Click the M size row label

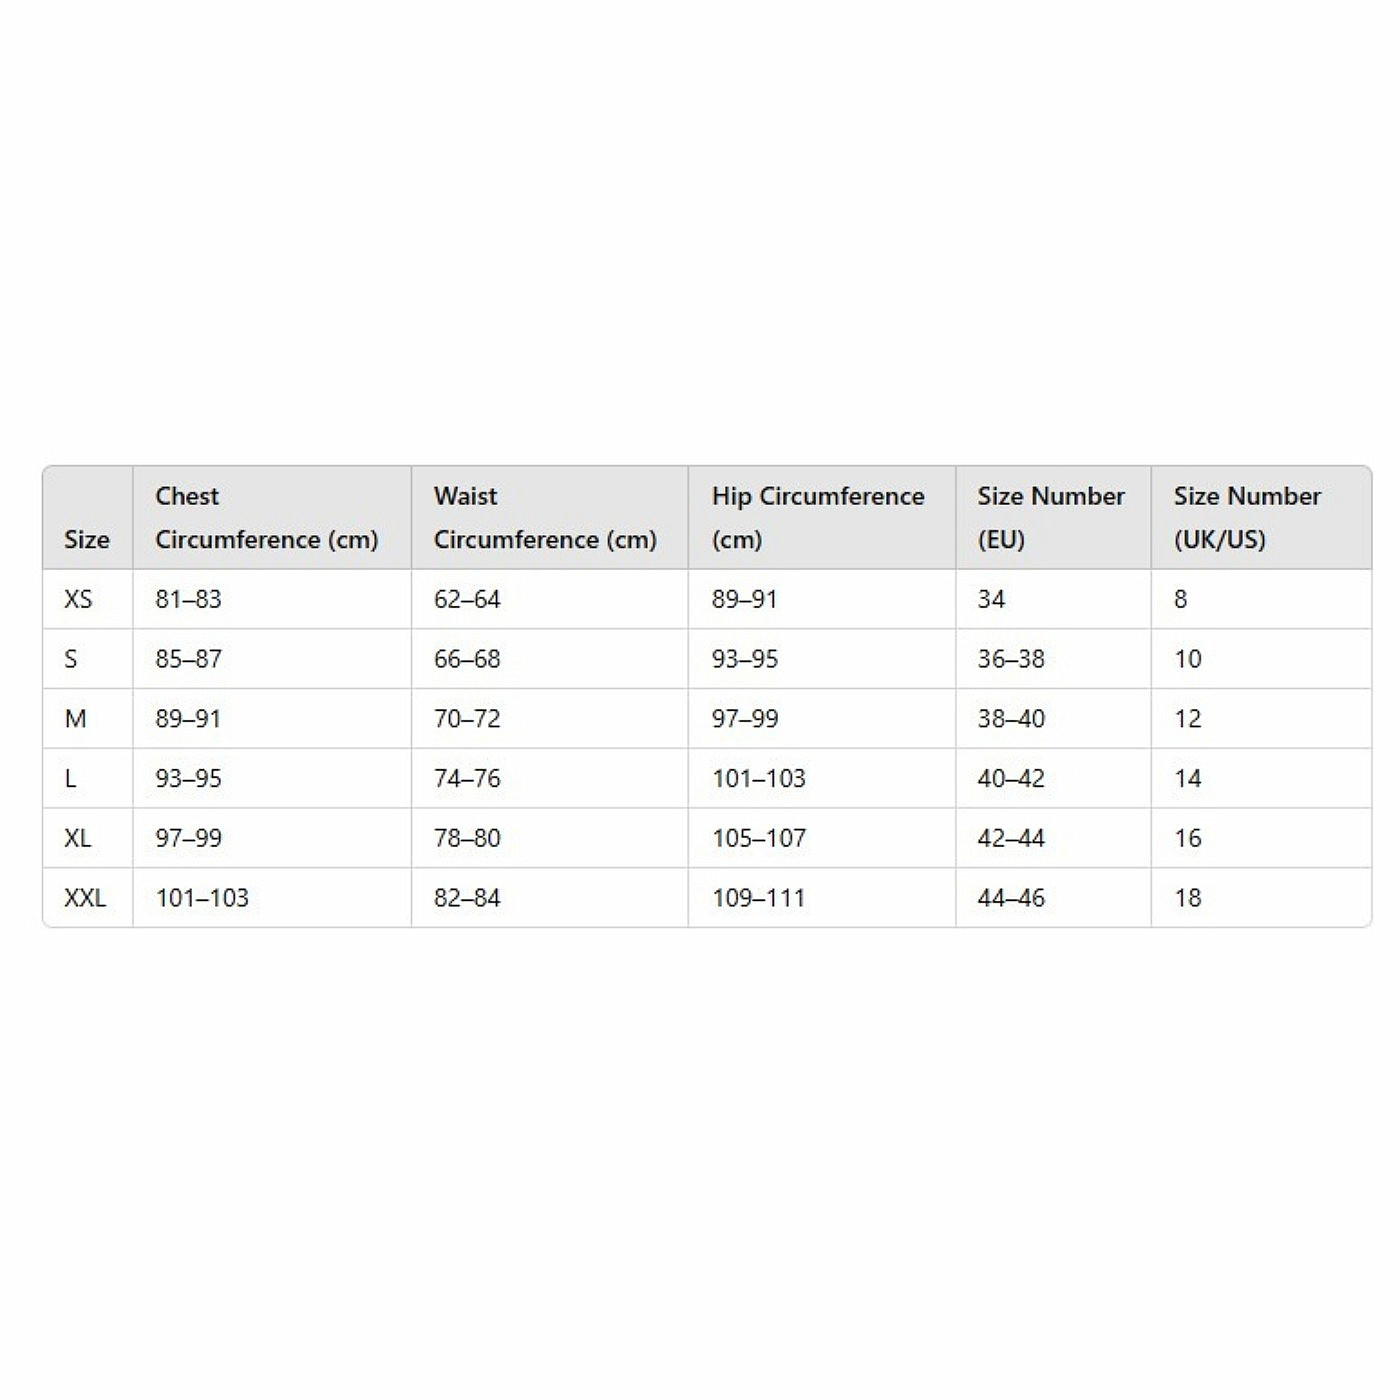pos(75,719)
